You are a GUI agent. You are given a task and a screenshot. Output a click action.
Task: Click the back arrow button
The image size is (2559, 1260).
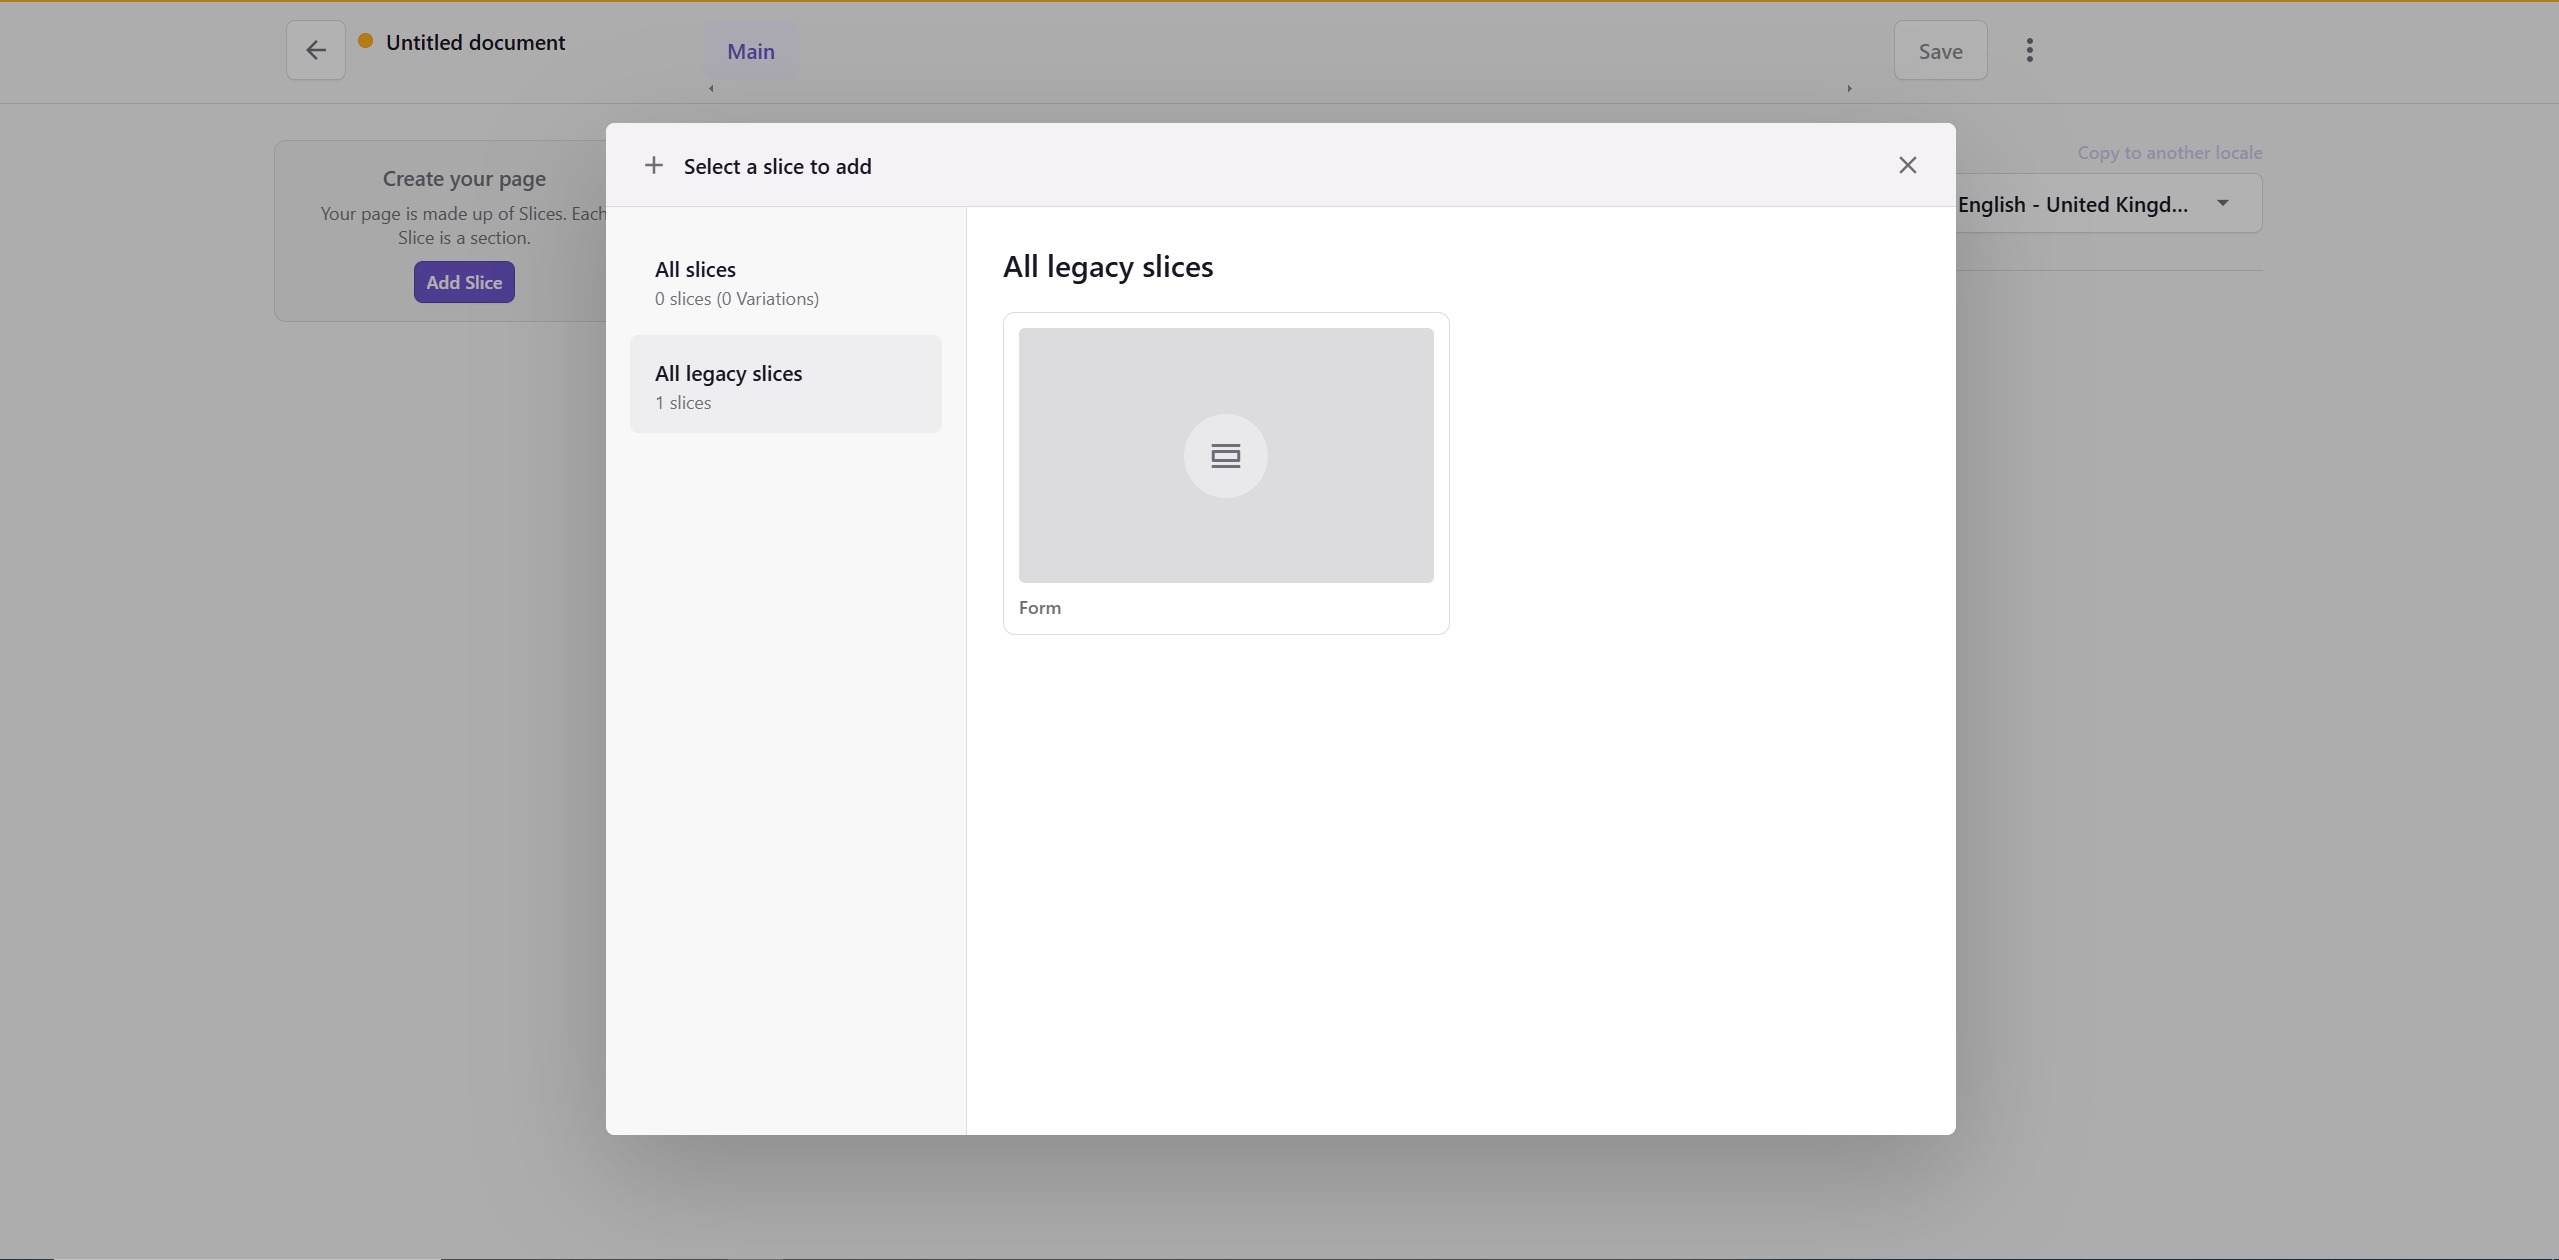[x=315, y=50]
